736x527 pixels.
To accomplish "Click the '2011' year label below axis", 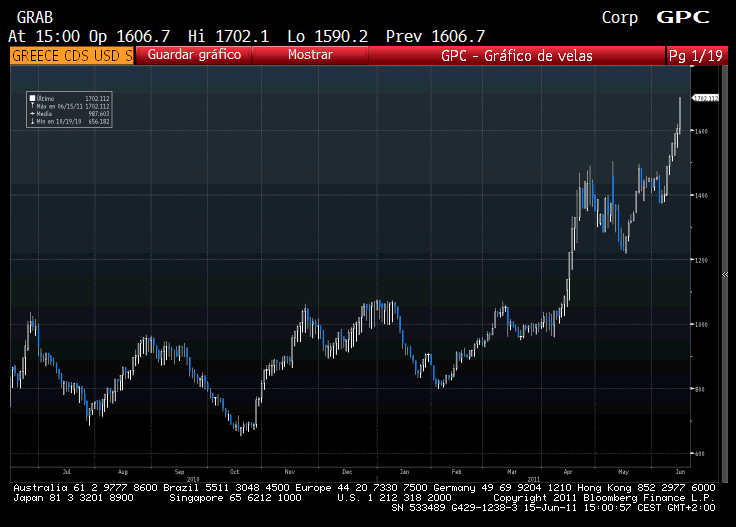I will pos(534,479).
